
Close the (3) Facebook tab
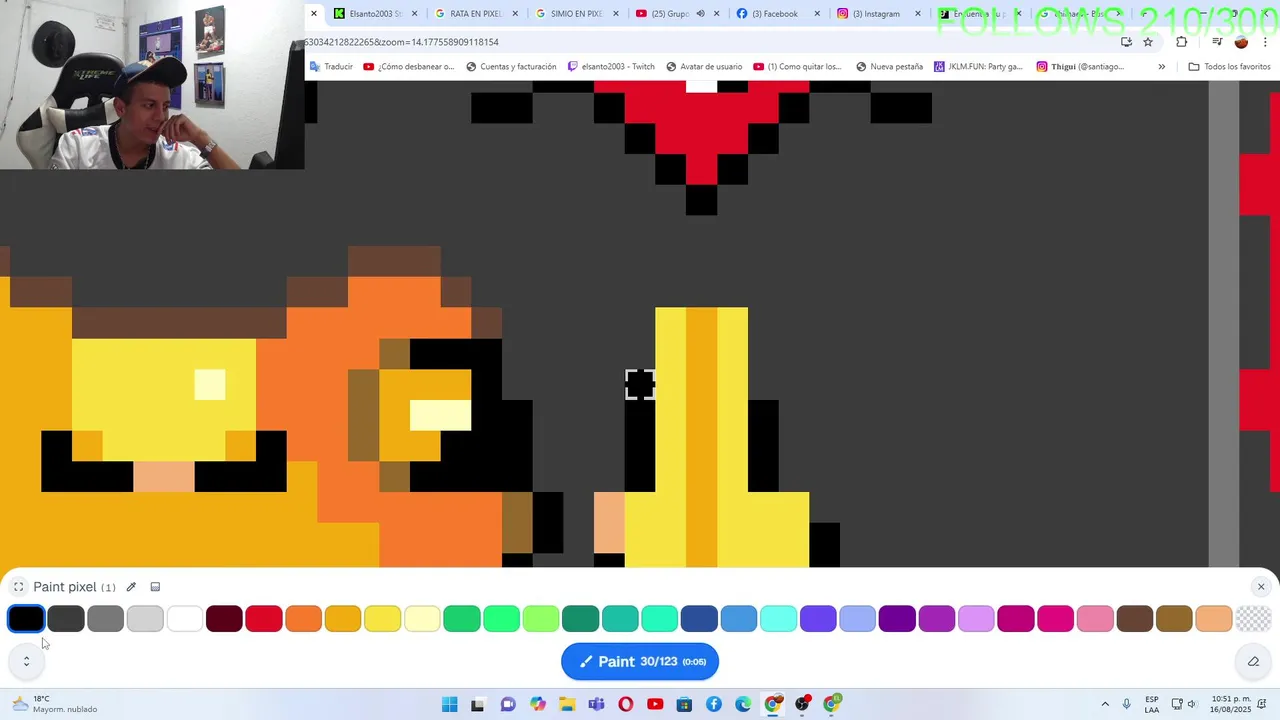coord(817,14)
